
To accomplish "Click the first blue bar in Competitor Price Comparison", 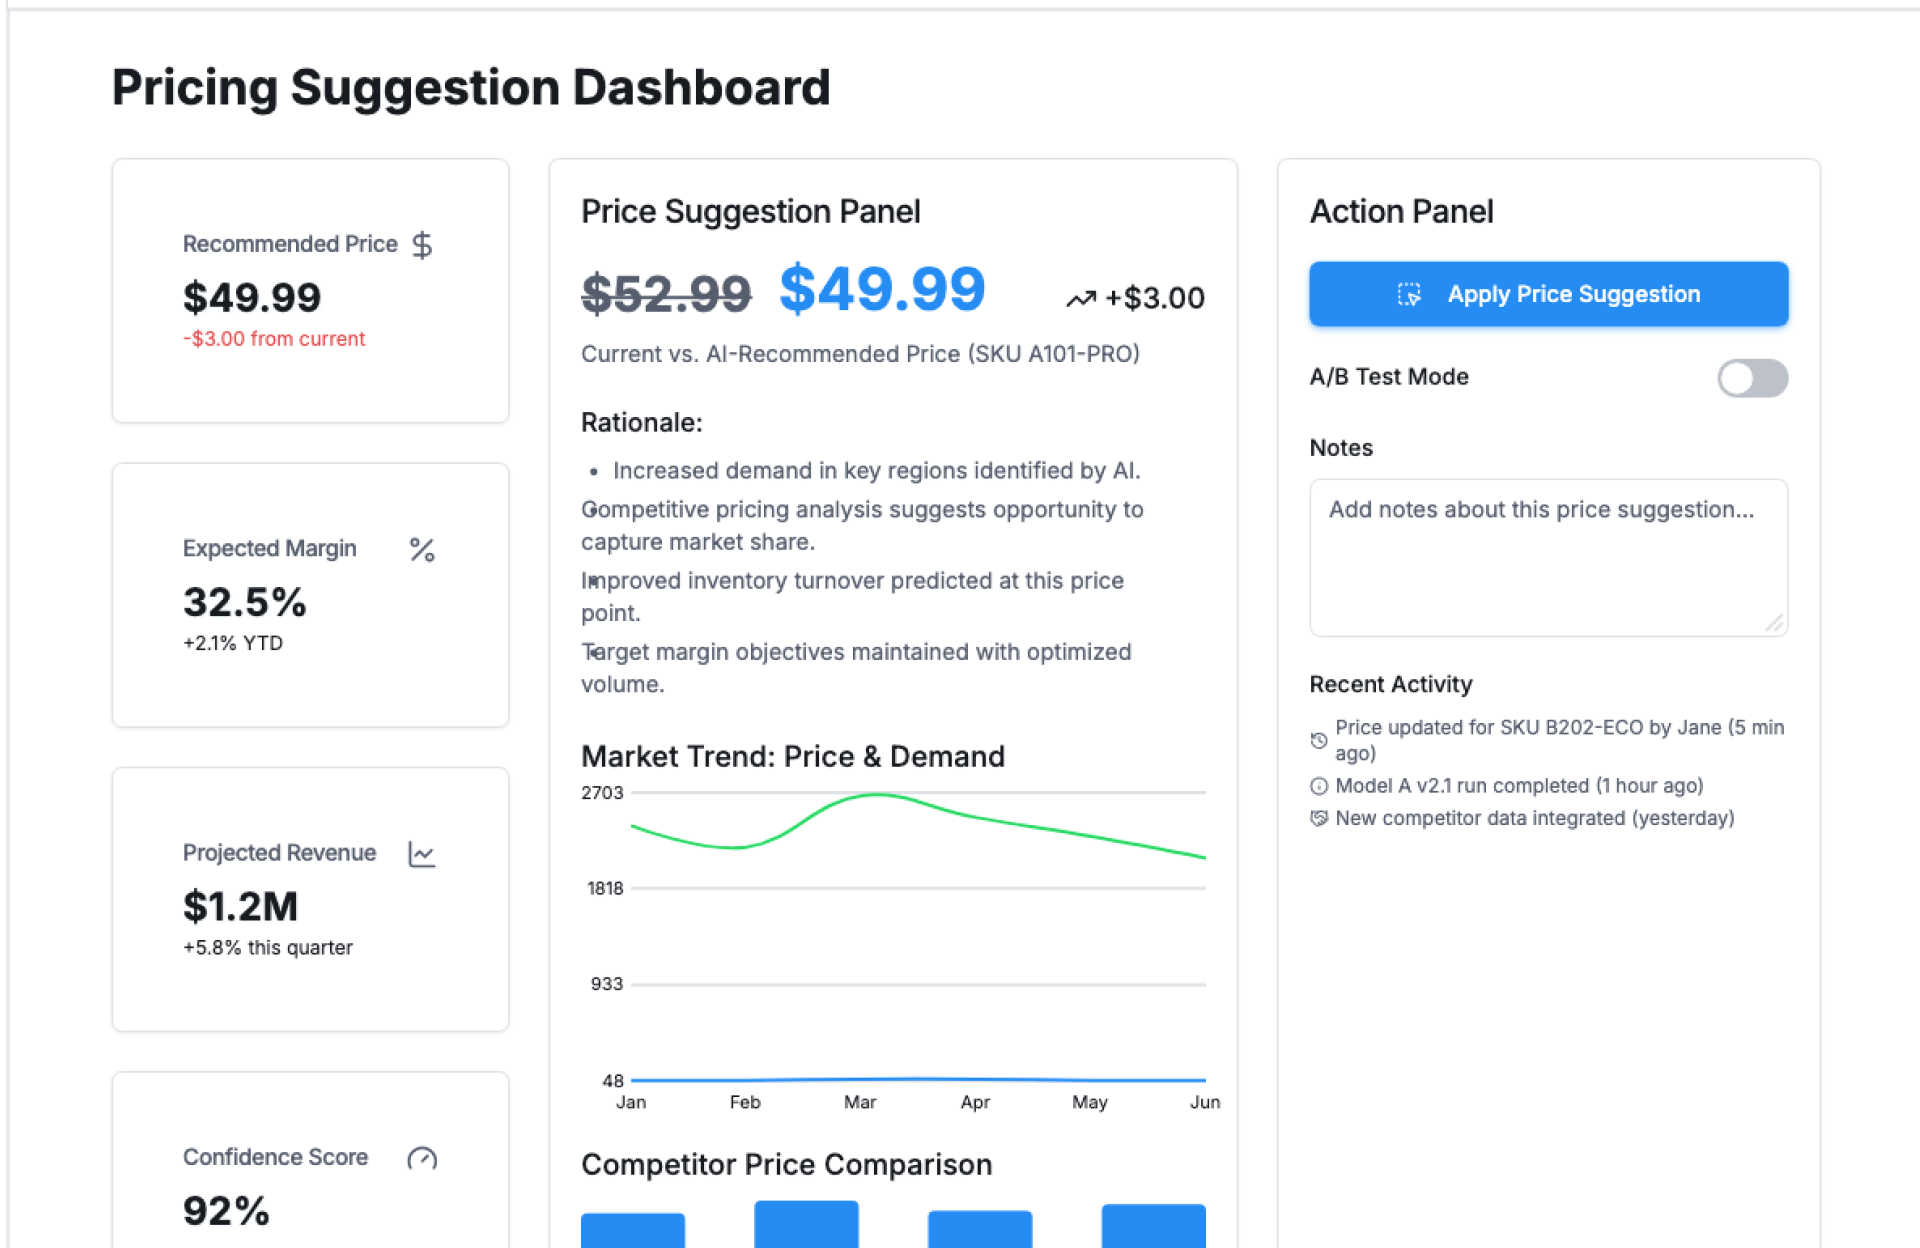I will point(633,1230).
